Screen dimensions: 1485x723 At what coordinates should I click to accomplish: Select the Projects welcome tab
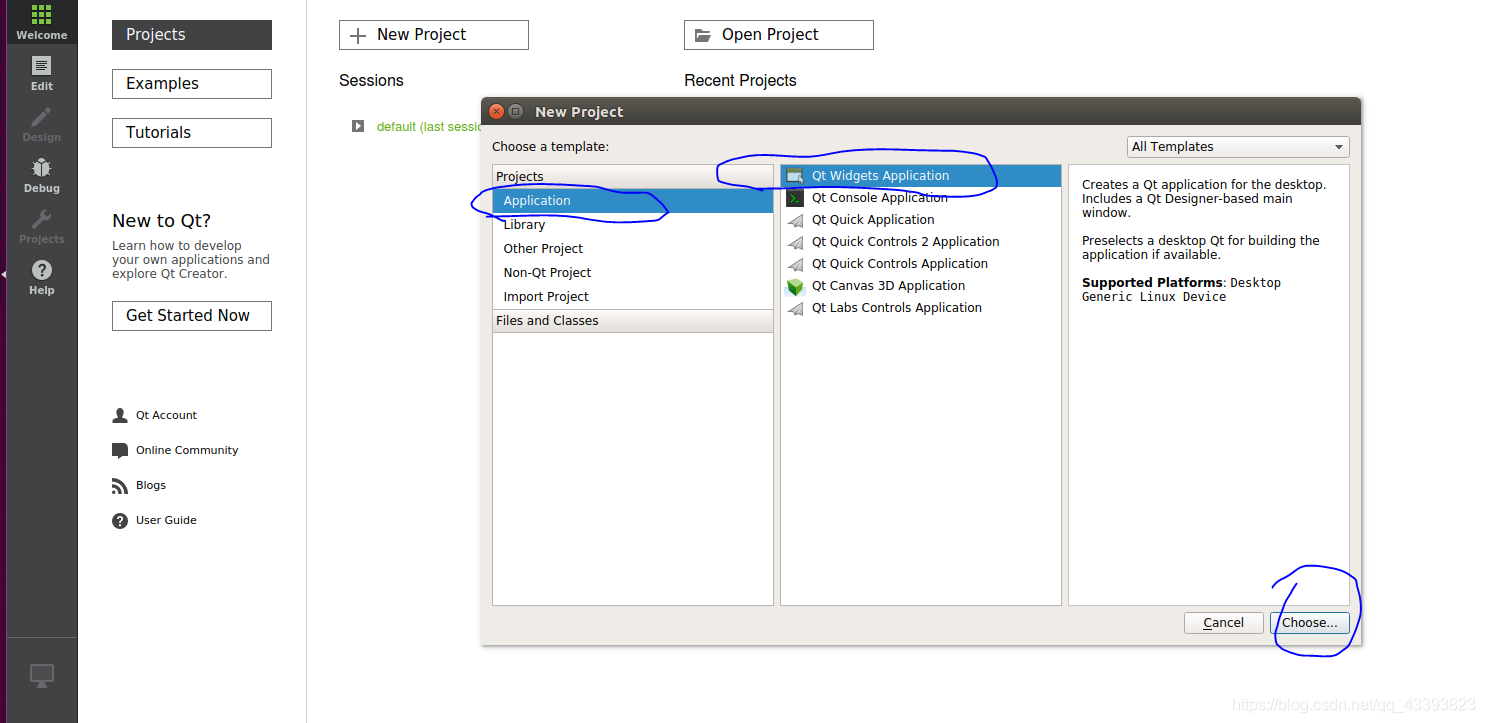coord(192,35)
